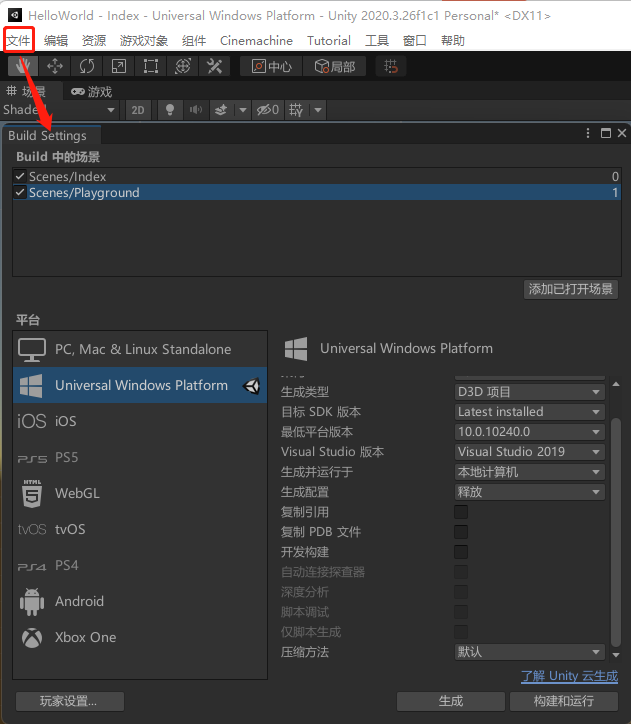
Task: Open 生成并运行于 dropdown
Action: click(x=529, y=472)
